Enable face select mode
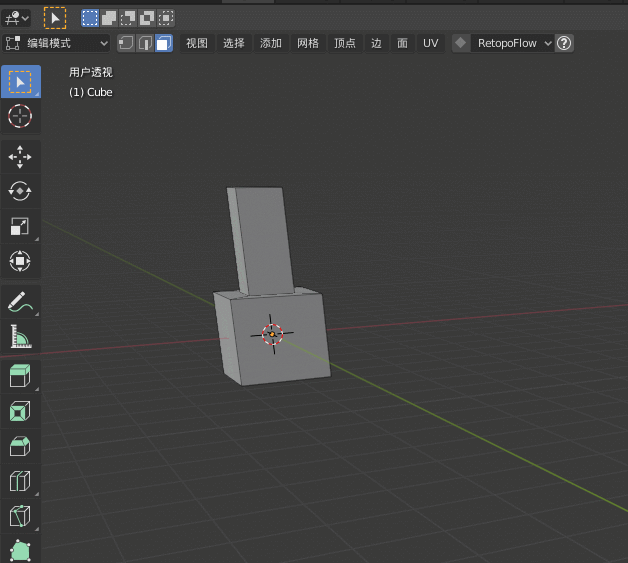628x563 pixels. (x=164, y=43)
